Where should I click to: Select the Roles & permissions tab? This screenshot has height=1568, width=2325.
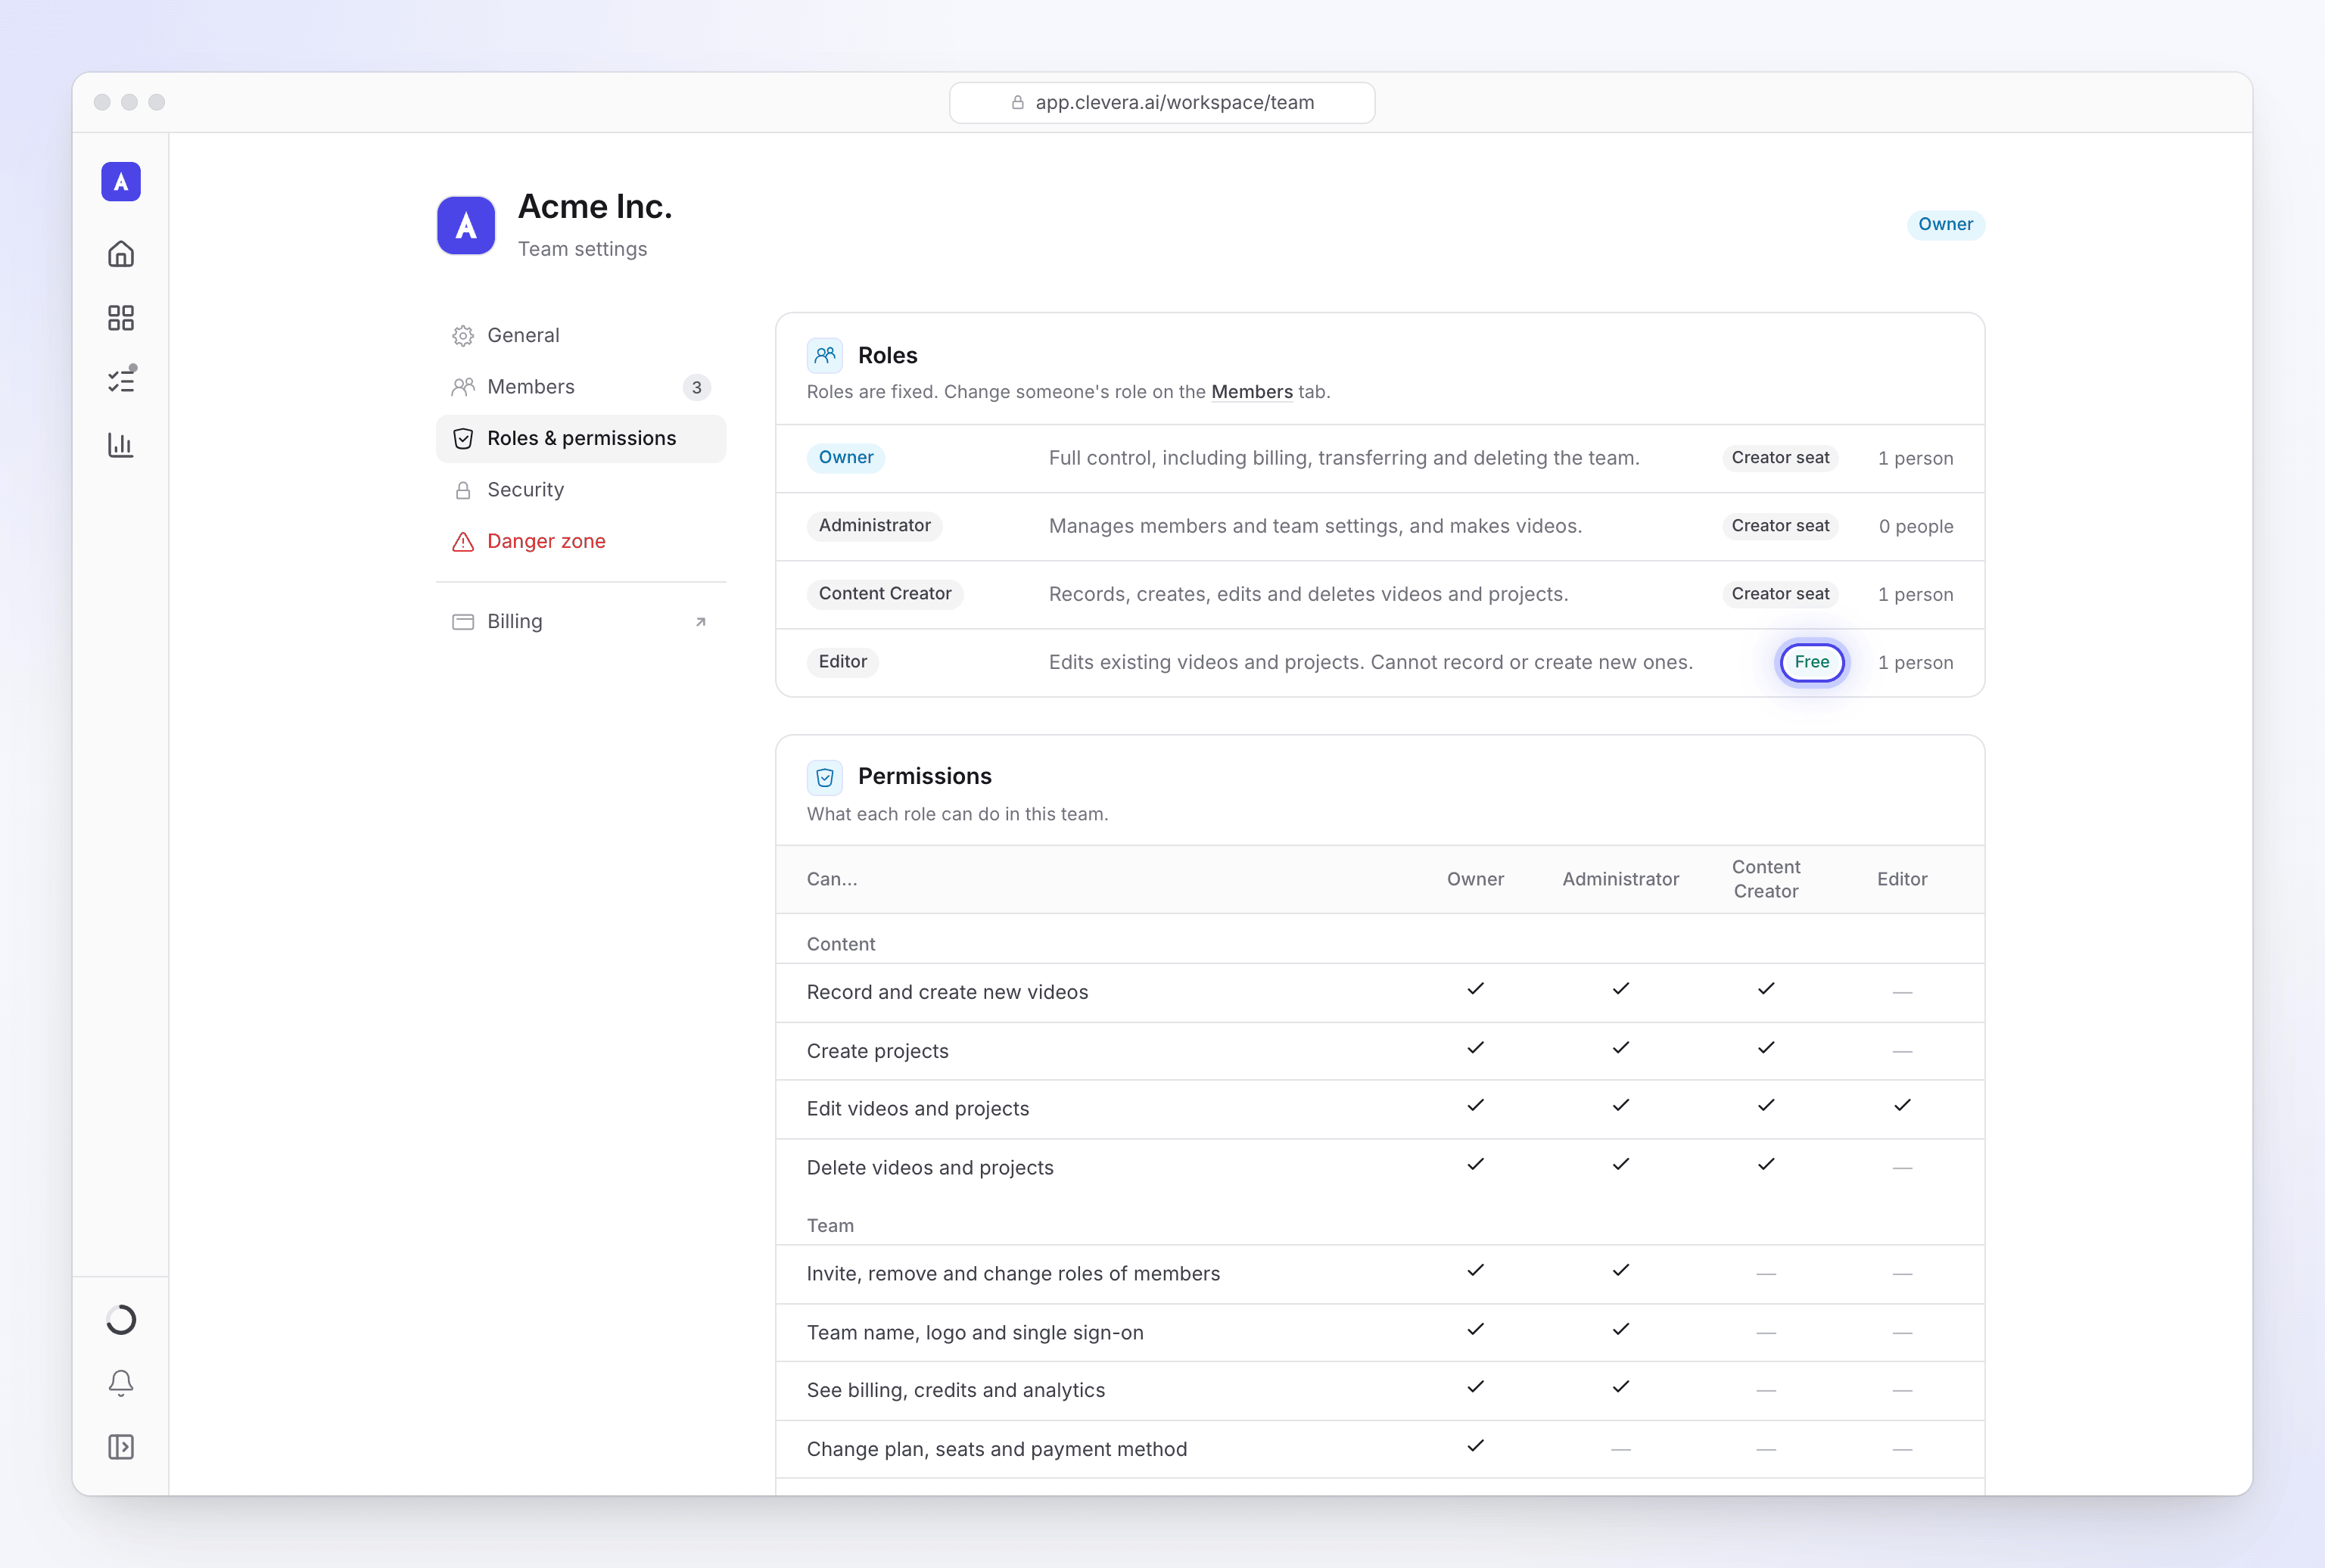[x=581, y=438]
